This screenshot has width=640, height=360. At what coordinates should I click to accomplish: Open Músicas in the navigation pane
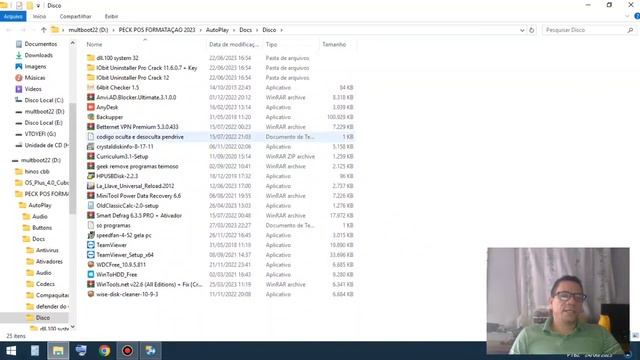pos(35,78)
